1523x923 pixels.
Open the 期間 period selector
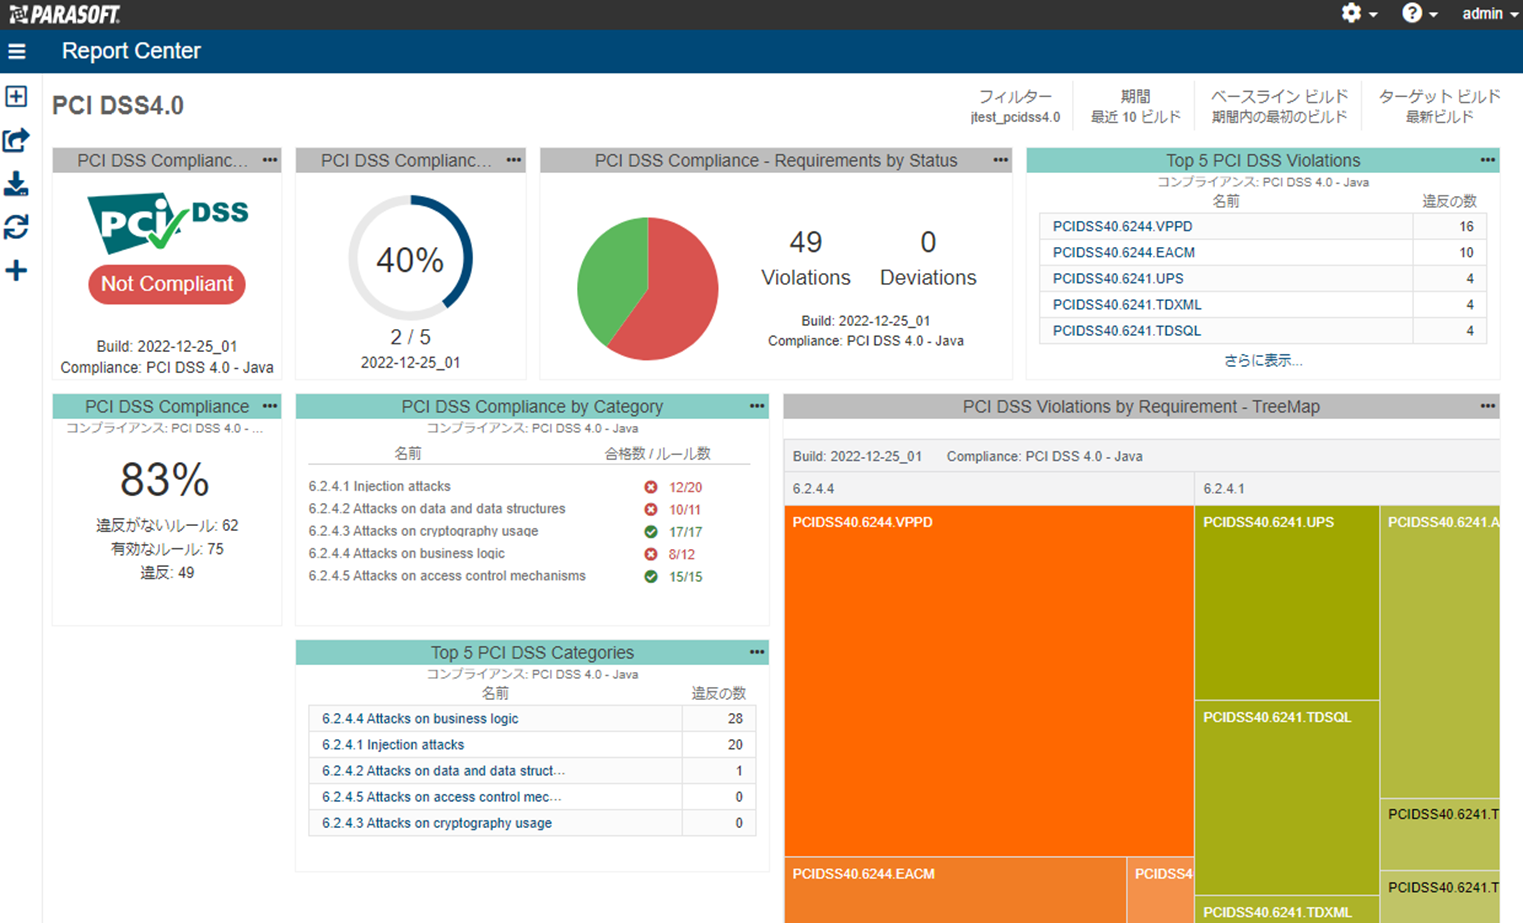point(1135,106)
